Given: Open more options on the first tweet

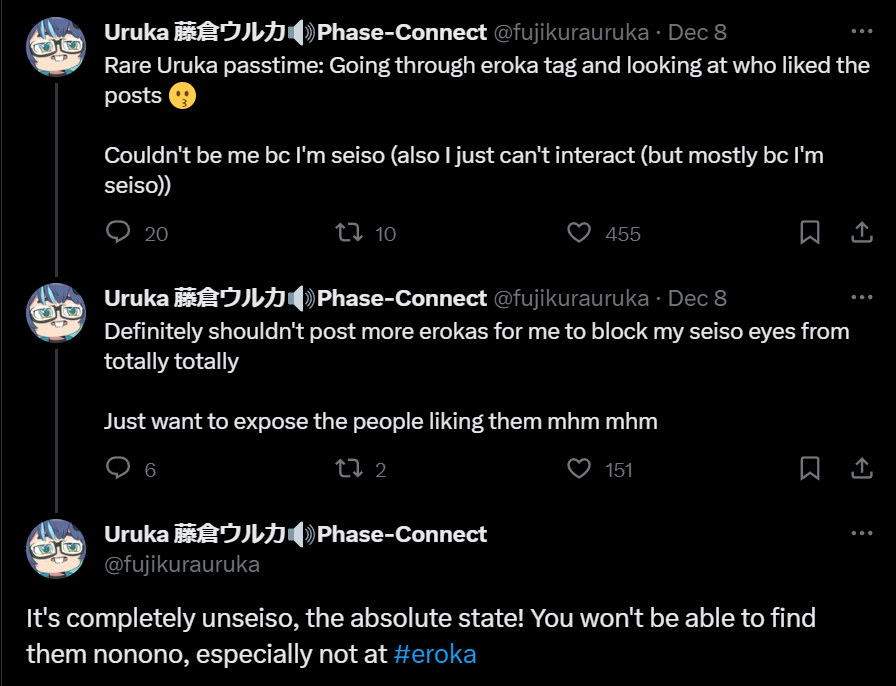Looking at the screenshot, I should (861, 31).
